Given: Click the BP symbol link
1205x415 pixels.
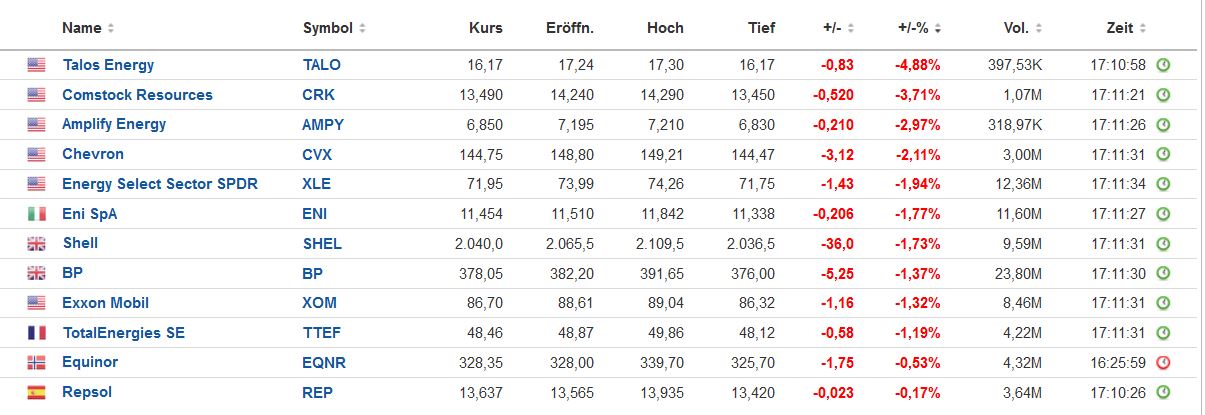Looking at the screenshot, I should click(x=312, y=273).
